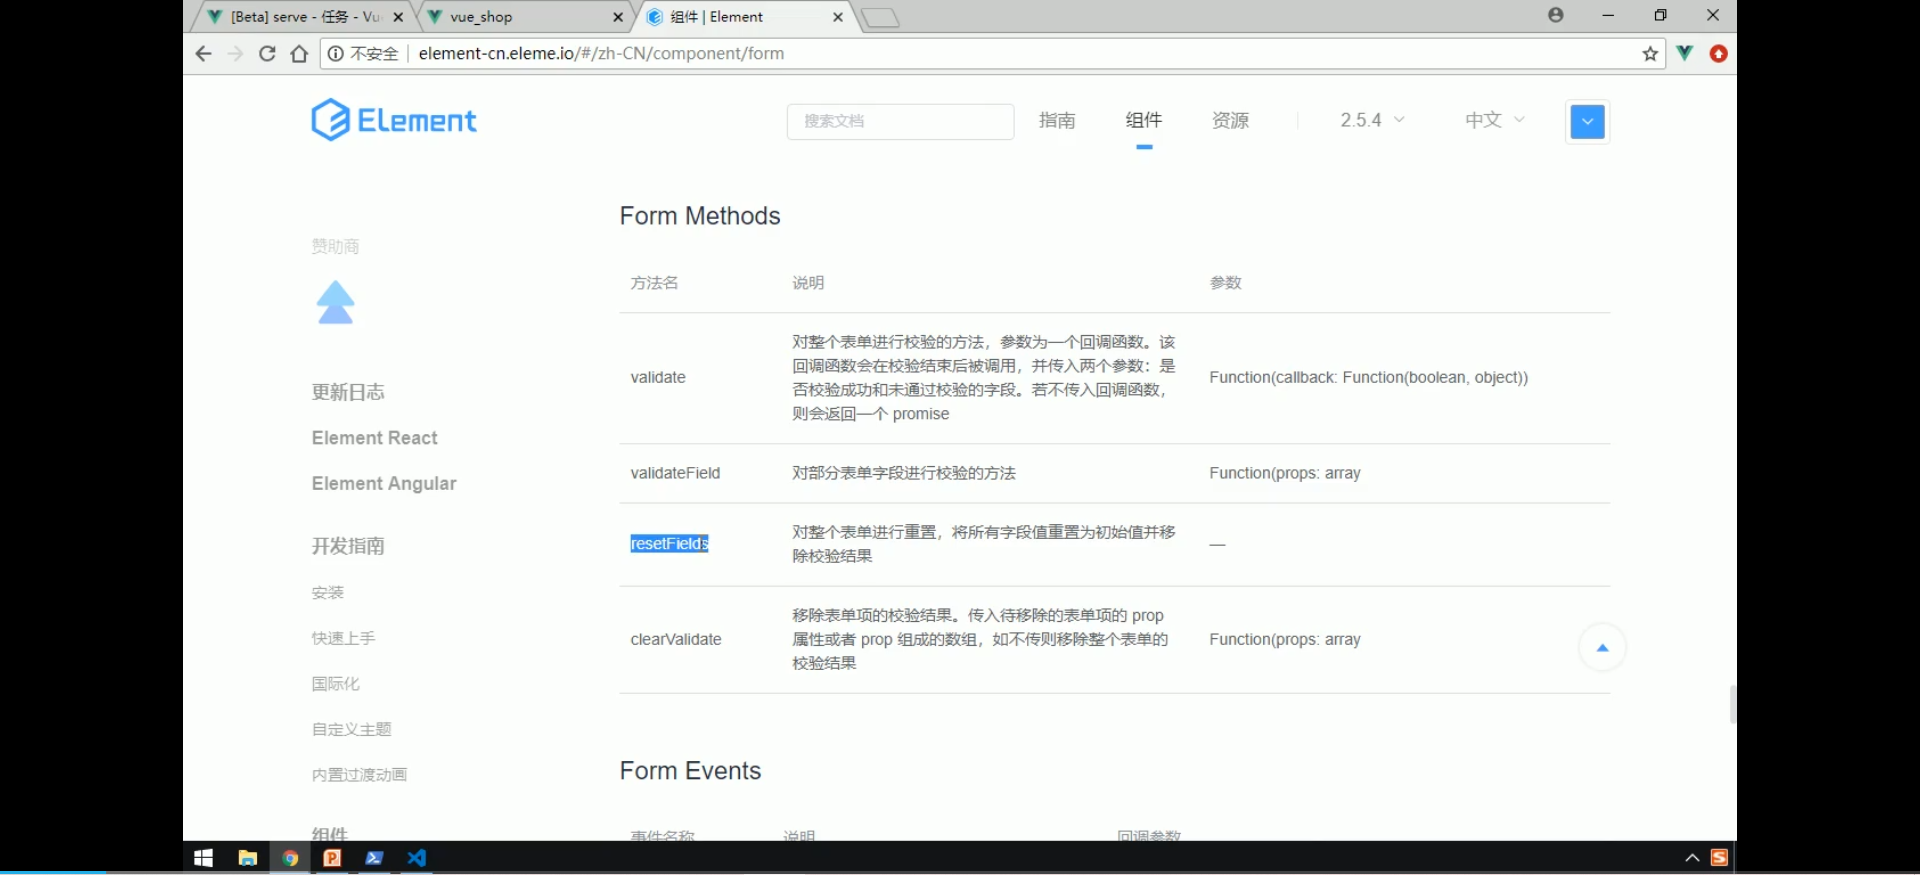Click the Form Methods heading
Image resolution: width=1920 pixels, height=875 pixels.
[x=700, y=216]
